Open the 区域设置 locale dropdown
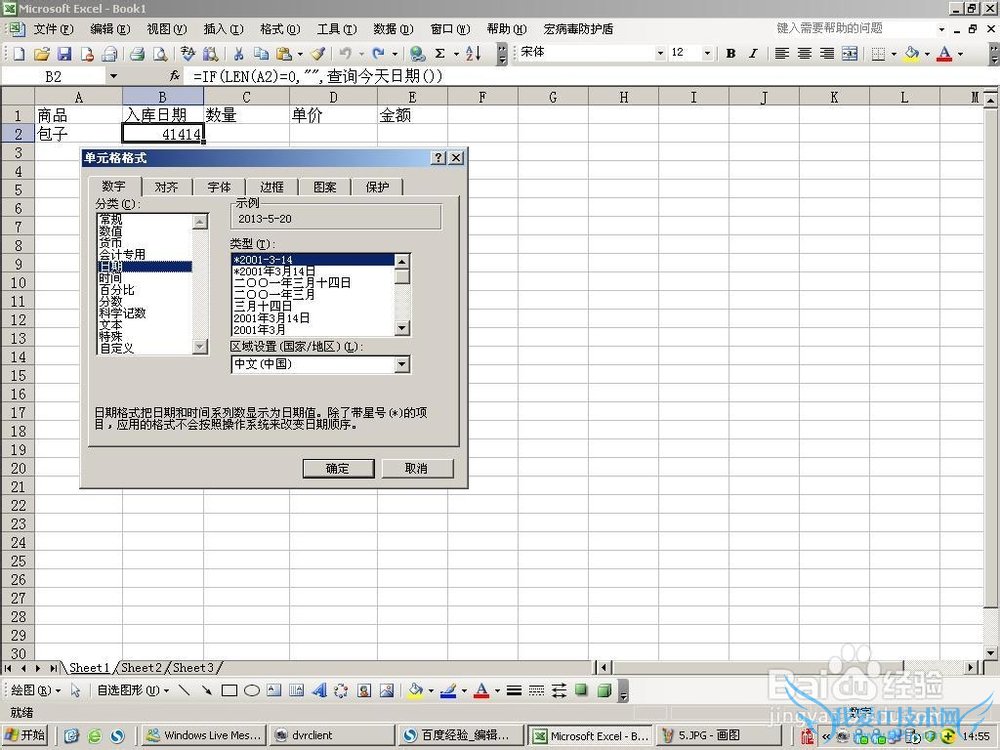The height and width of the screenshot is (750, 1000). [x=402, y=365]
